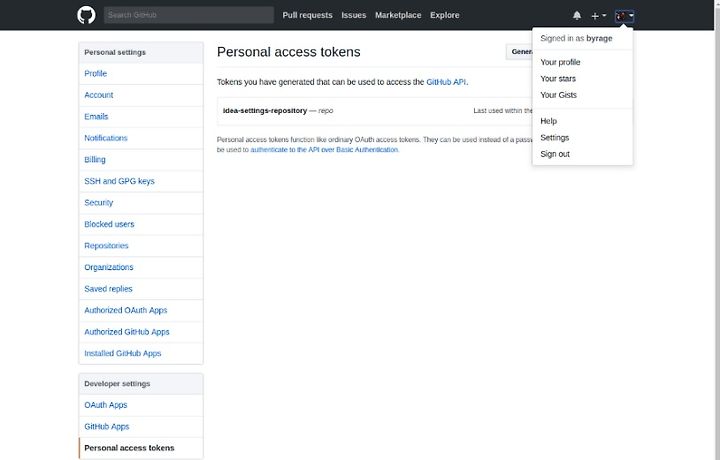
Task: Go to Pull requests
Action: point(307,15)
